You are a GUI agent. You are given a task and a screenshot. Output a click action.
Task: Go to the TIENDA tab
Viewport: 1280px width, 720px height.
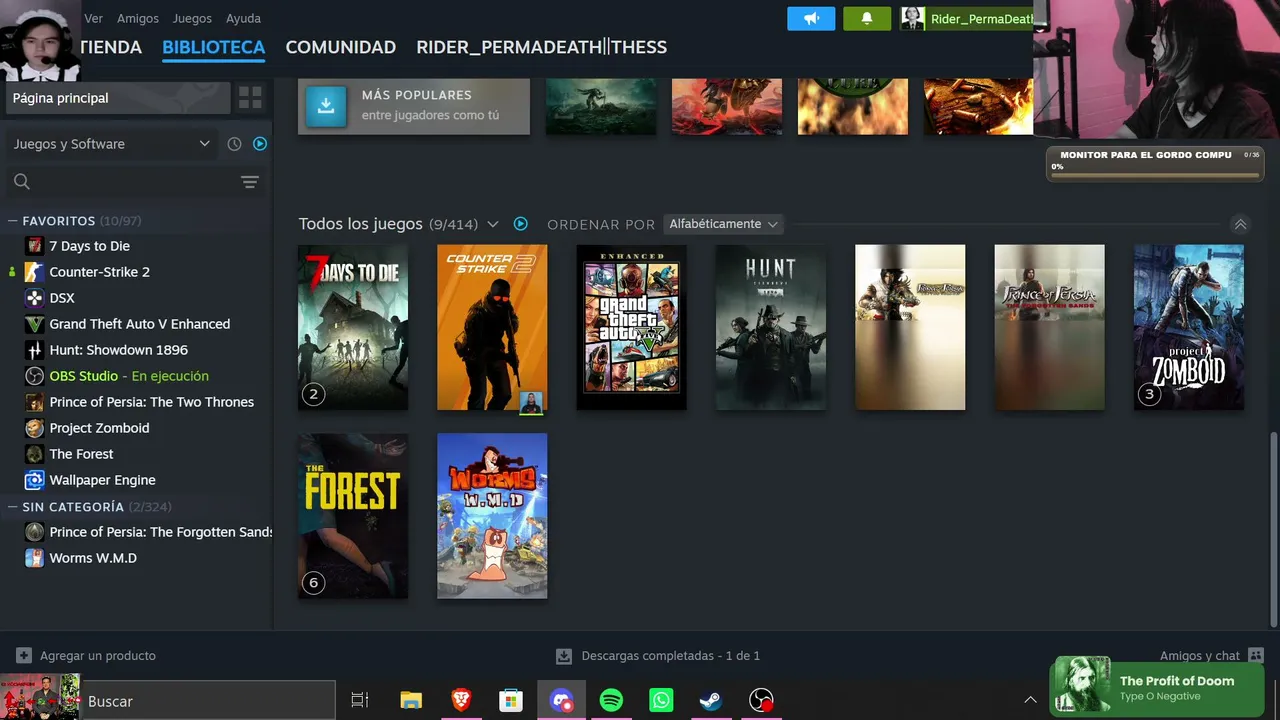click(111, 47)
